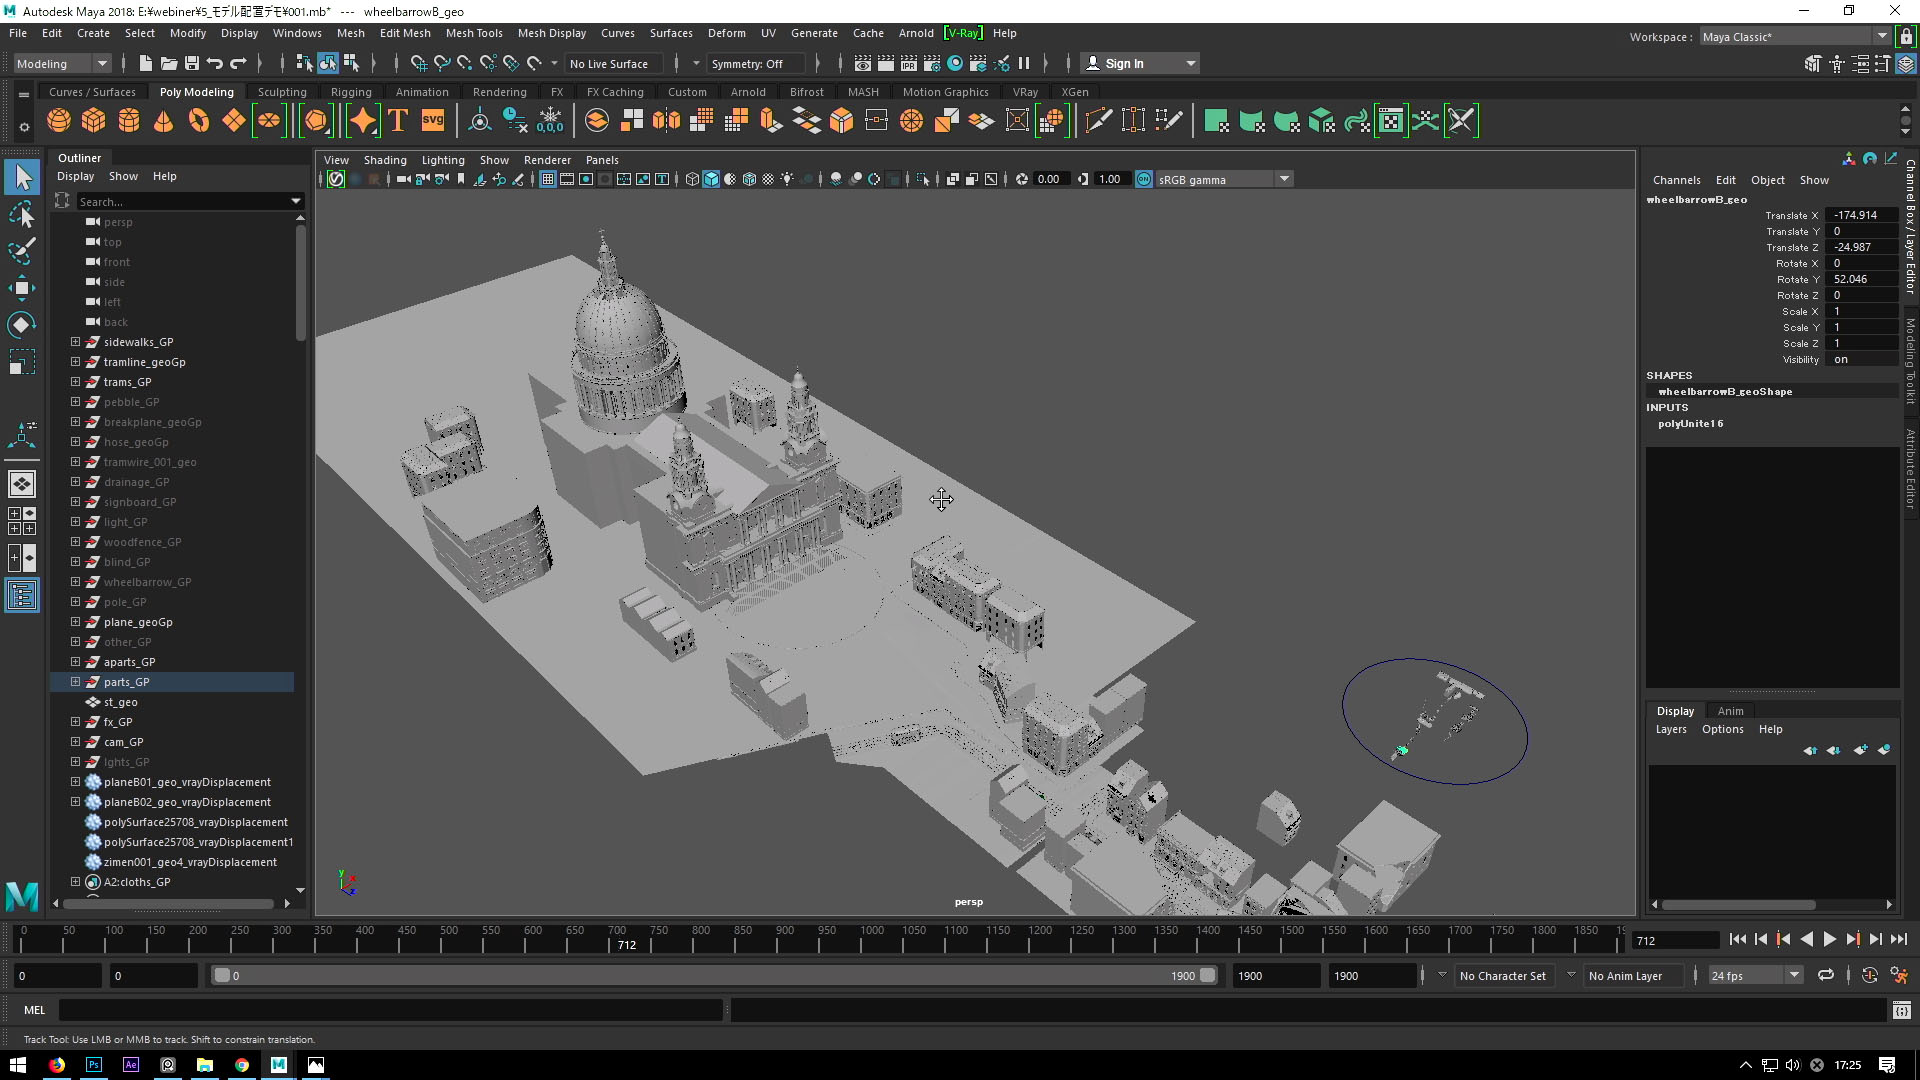Click the Poly Modeling tab
This screenshot has width=1920, height=1080.
195,91
